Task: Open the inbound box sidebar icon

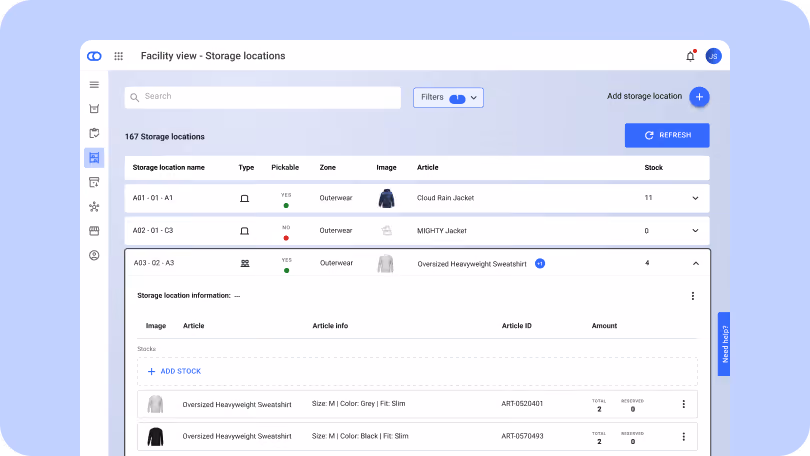Action: click(94, 182)
